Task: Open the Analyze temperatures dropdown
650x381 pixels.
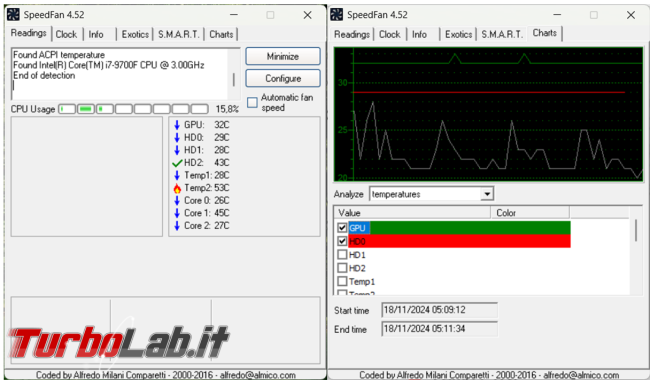Action: click(x=487, y=194)
